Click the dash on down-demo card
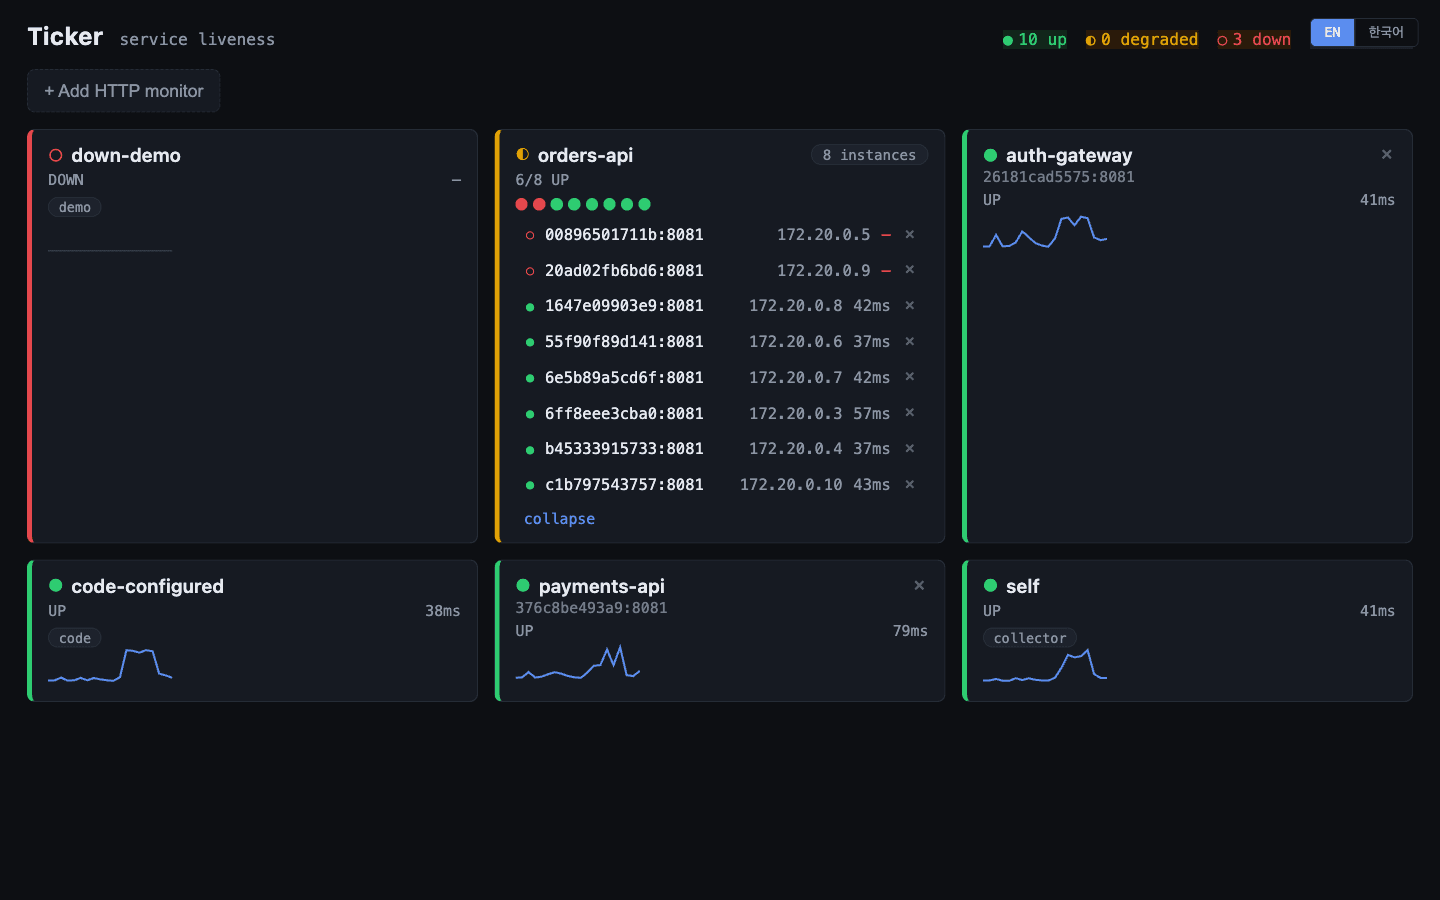Screen dimensions: 1440x900 coord(456,180)
